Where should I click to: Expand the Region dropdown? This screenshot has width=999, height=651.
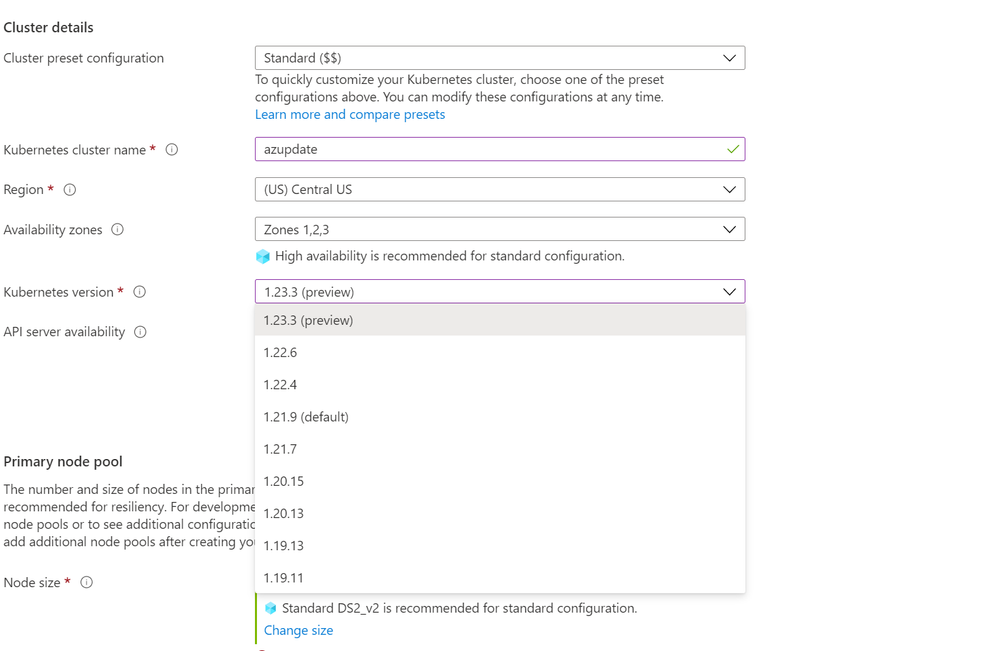pos(499,190)
